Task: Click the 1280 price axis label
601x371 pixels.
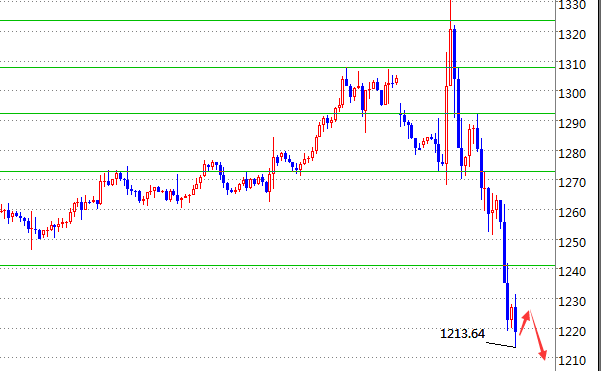Action: pyautogui.click(x=572, y=153)
